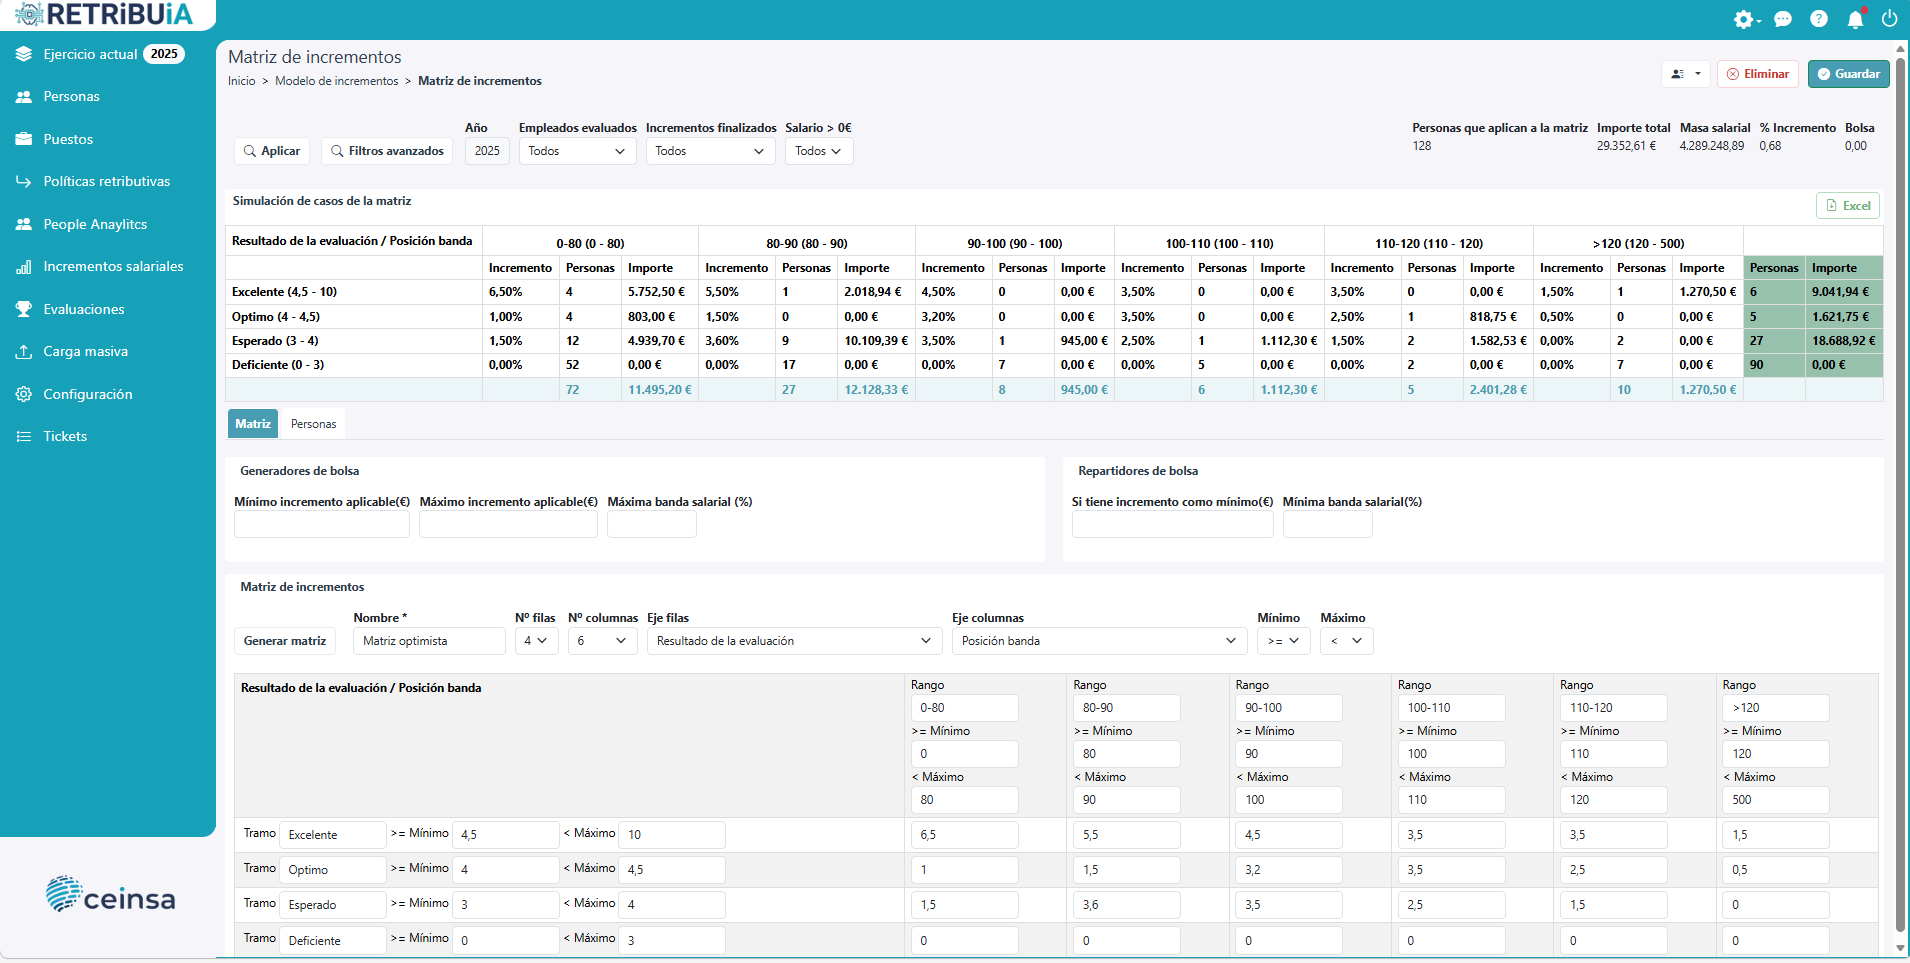Click the 18.688,92 € total cell

click(1843, 341)
